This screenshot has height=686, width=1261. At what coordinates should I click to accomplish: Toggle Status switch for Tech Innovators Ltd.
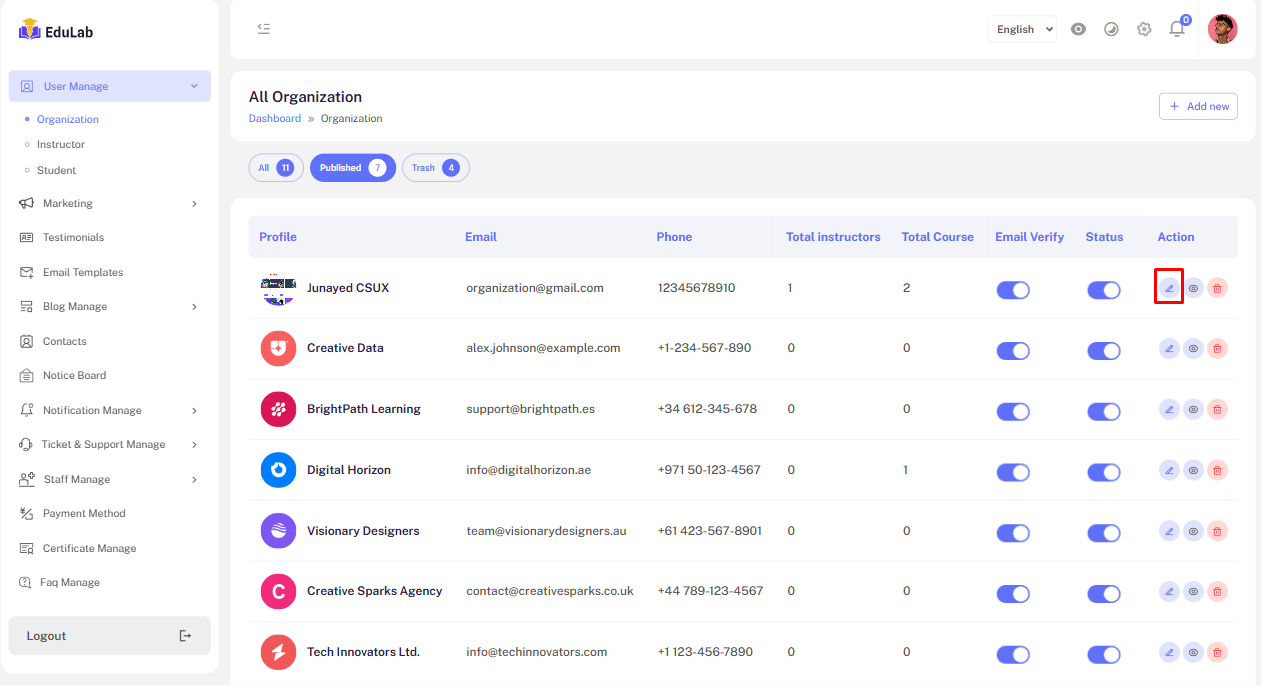coord(1104,654)
